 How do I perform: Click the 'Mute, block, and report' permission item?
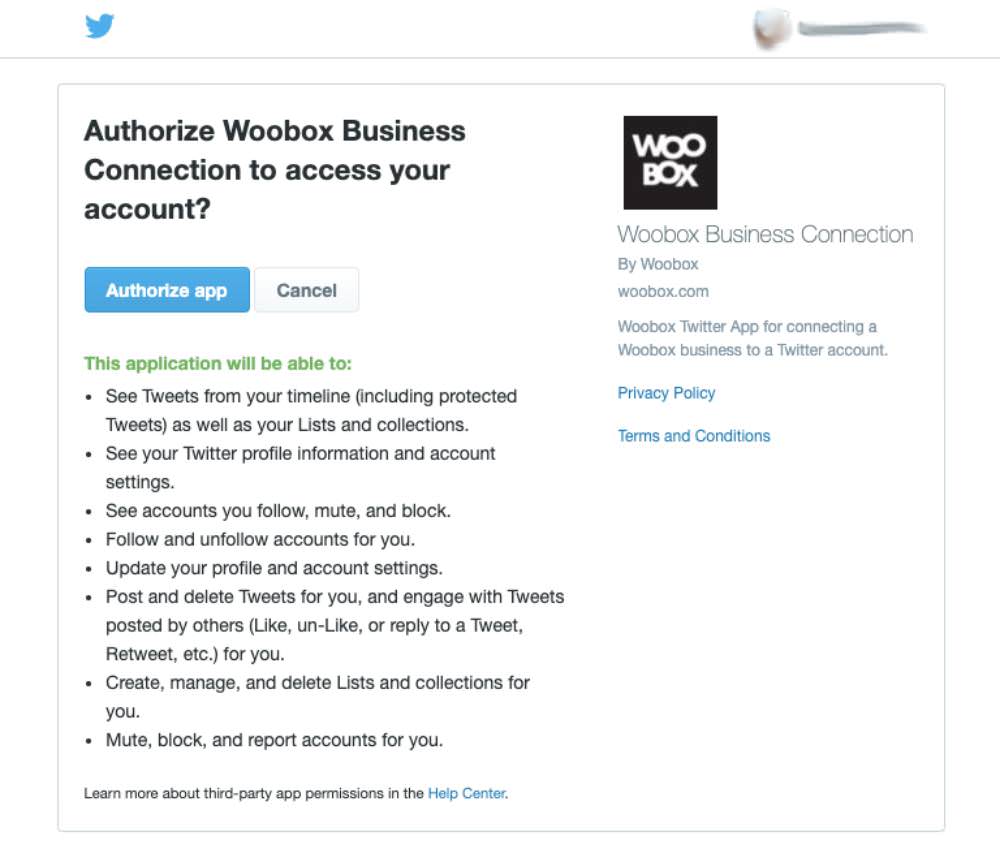tap(274, 740)
